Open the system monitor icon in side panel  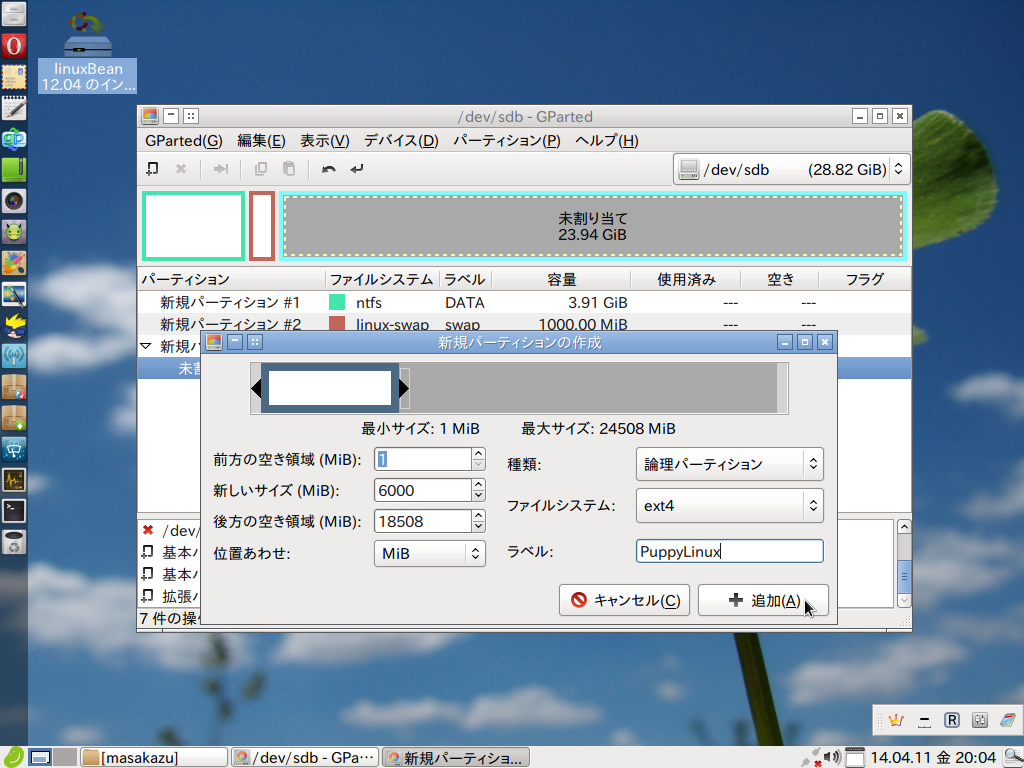[14, 480]
